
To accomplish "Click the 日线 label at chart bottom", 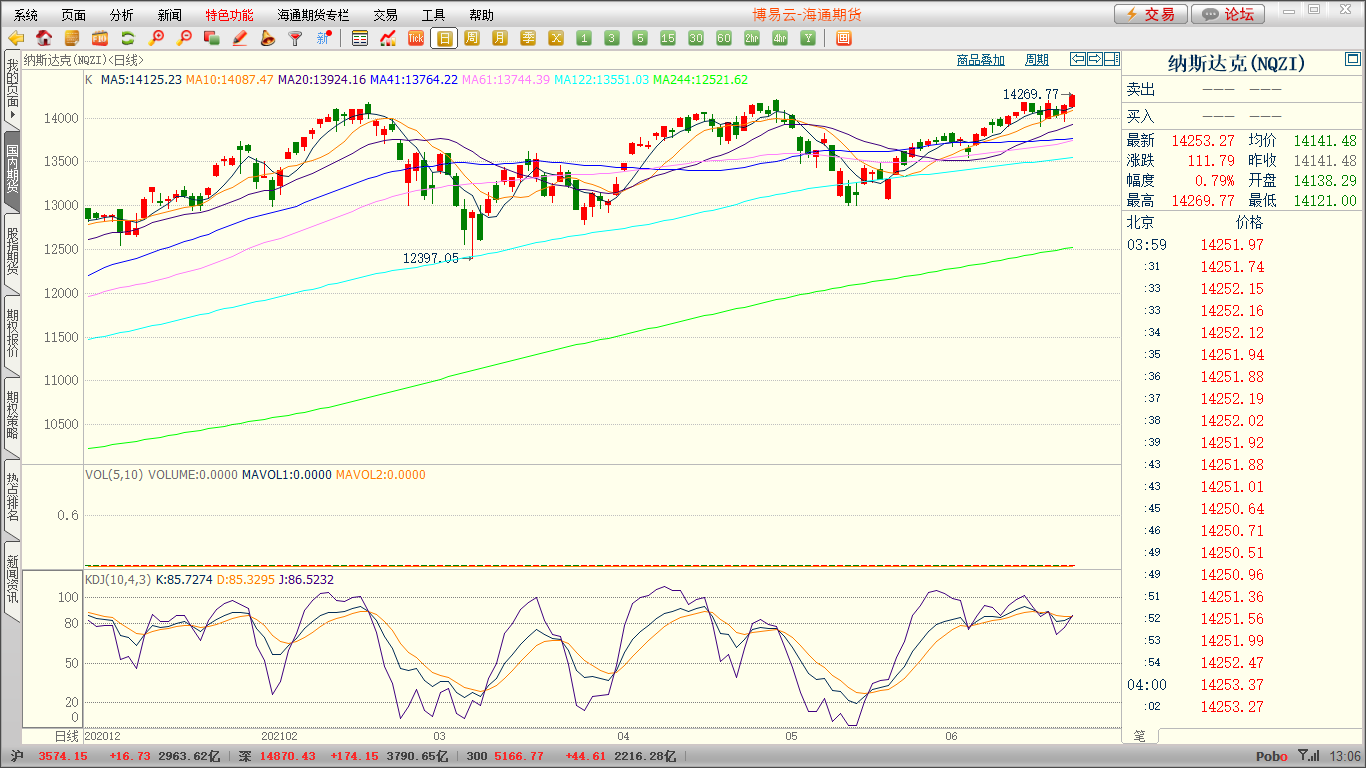I will click(66, 736).
